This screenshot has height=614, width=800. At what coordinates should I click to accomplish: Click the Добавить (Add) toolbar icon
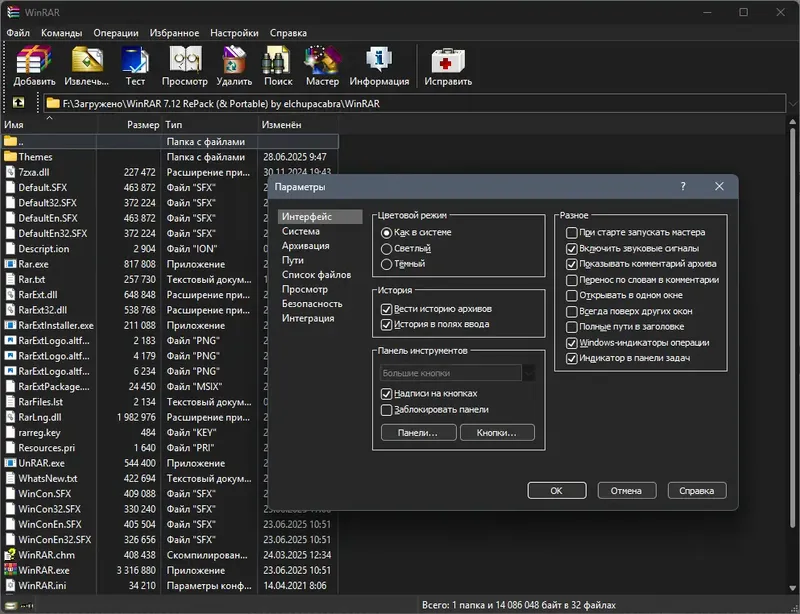pos(35,61)
